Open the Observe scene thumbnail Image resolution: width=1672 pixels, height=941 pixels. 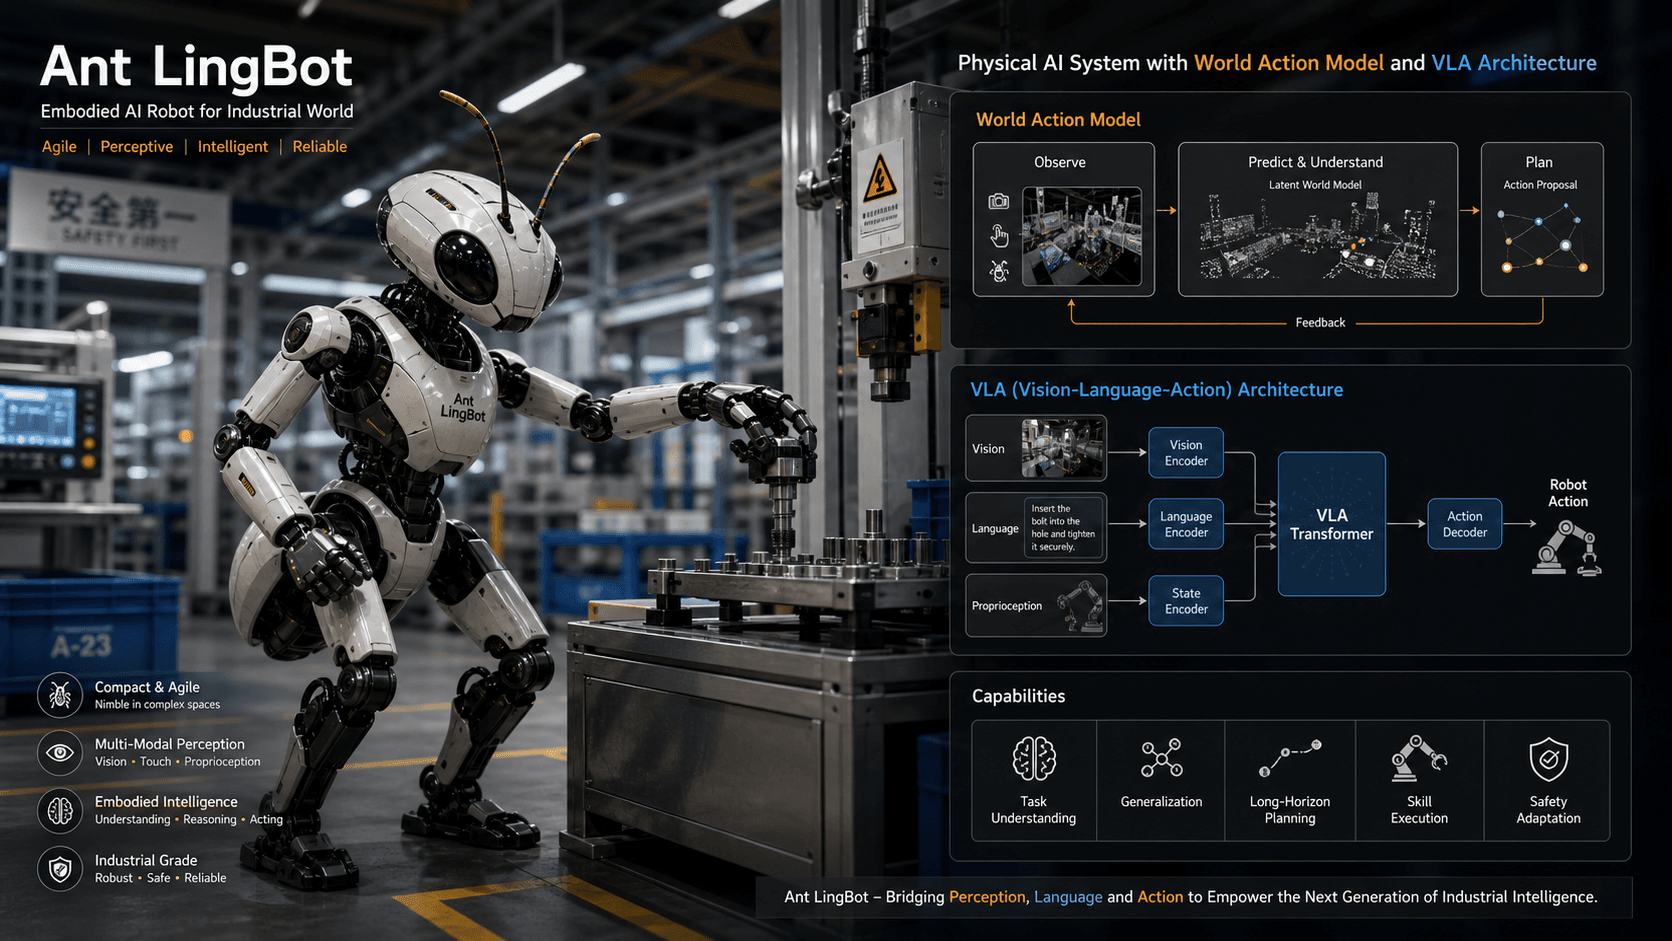click(x=1082, y=236)
